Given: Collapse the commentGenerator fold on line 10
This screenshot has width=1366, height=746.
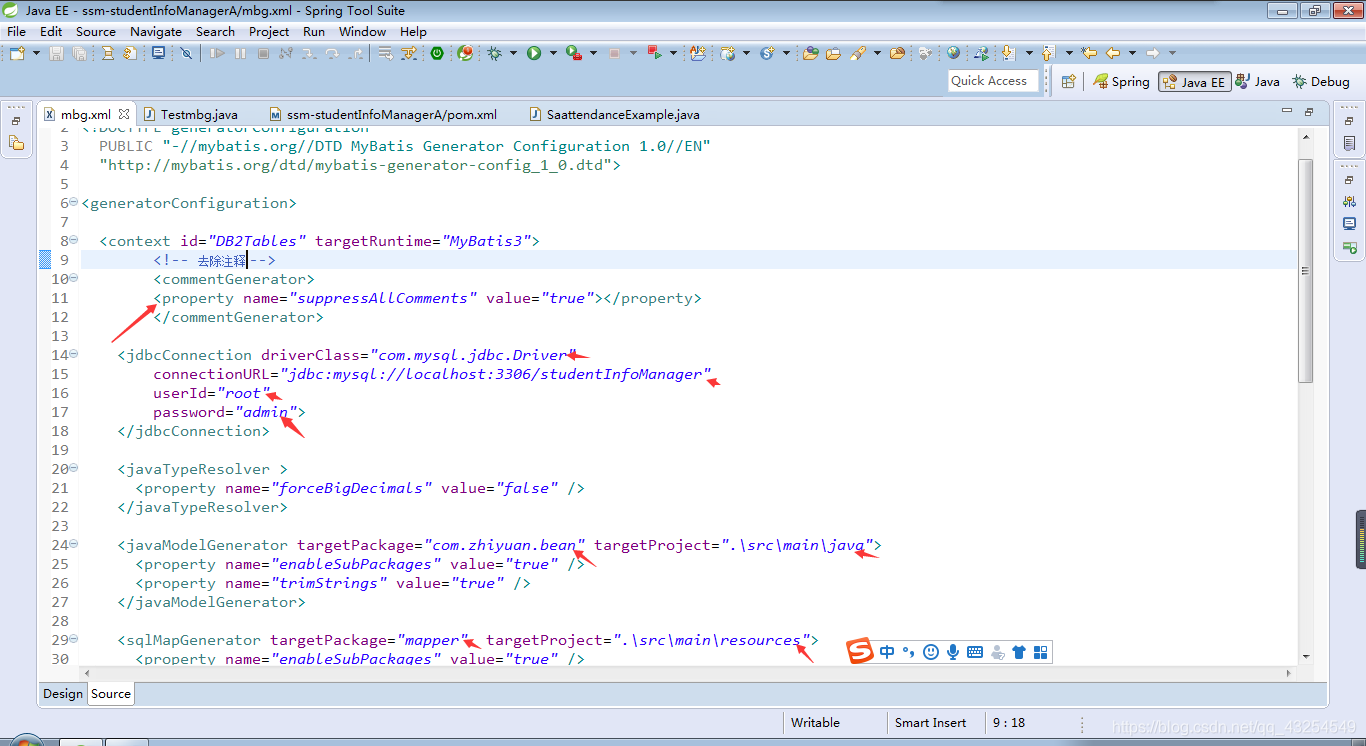Looking at the screenshot, I should (74, 278).
